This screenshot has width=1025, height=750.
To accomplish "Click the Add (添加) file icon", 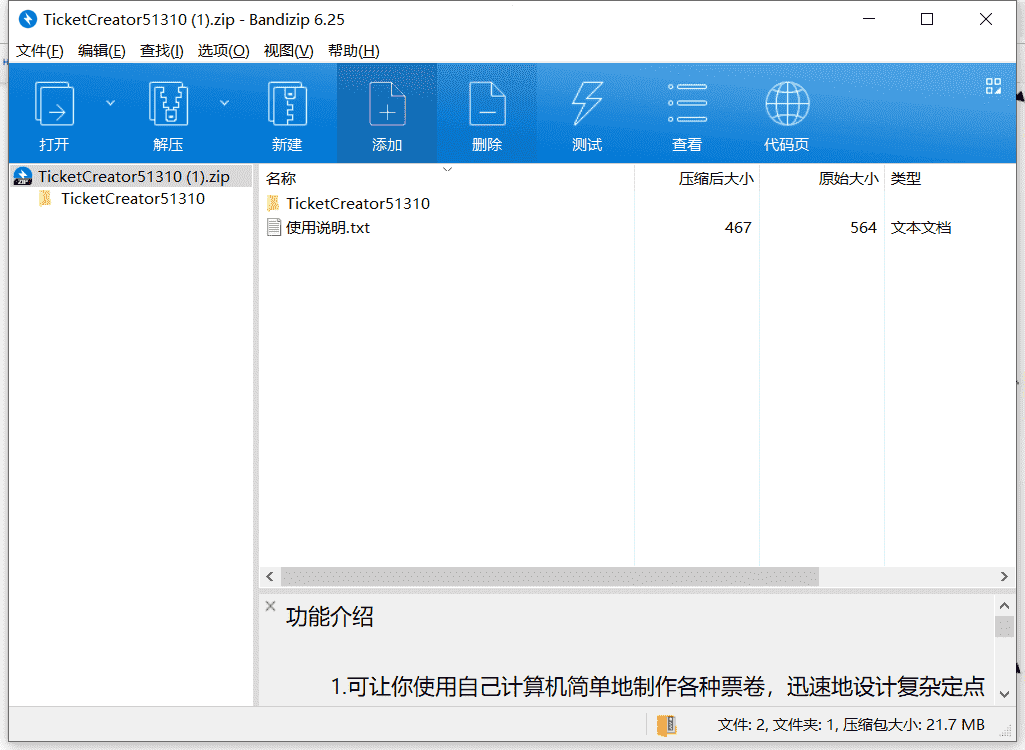I will pos(387,103).
